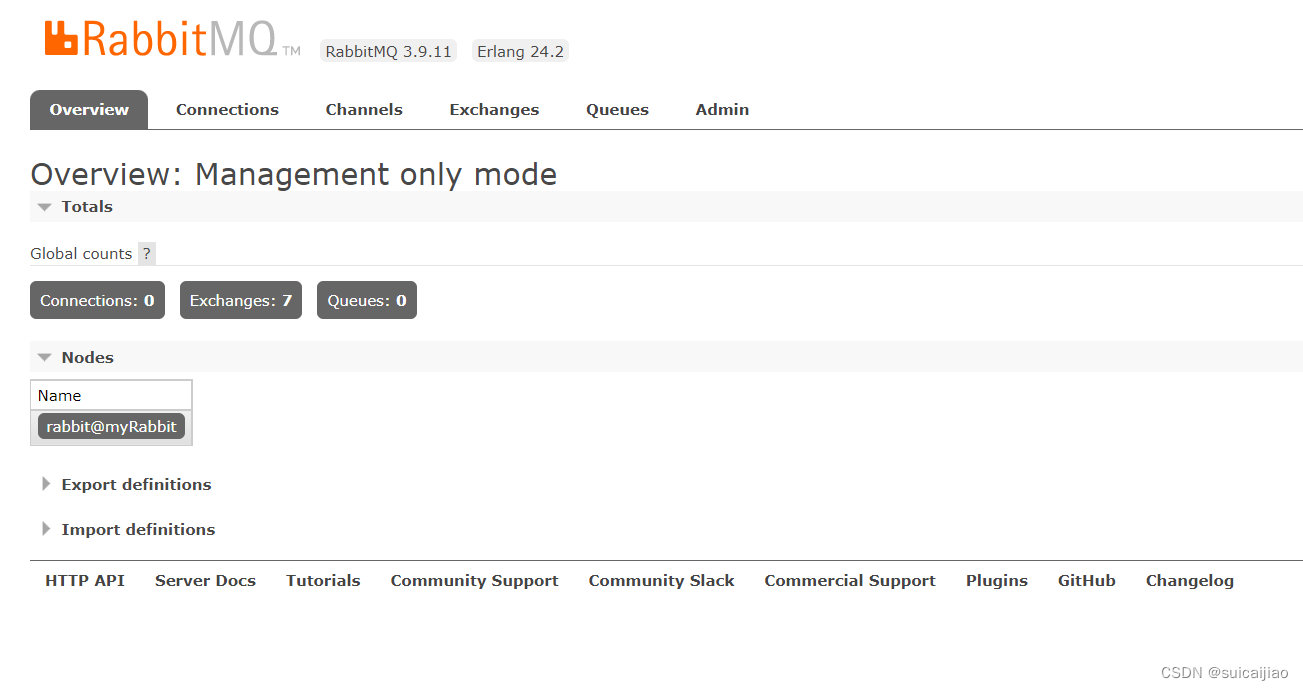Open the Exchanges tab
Image resolution: width=1303 pixels, height=690 pixels.
[494, 109]
